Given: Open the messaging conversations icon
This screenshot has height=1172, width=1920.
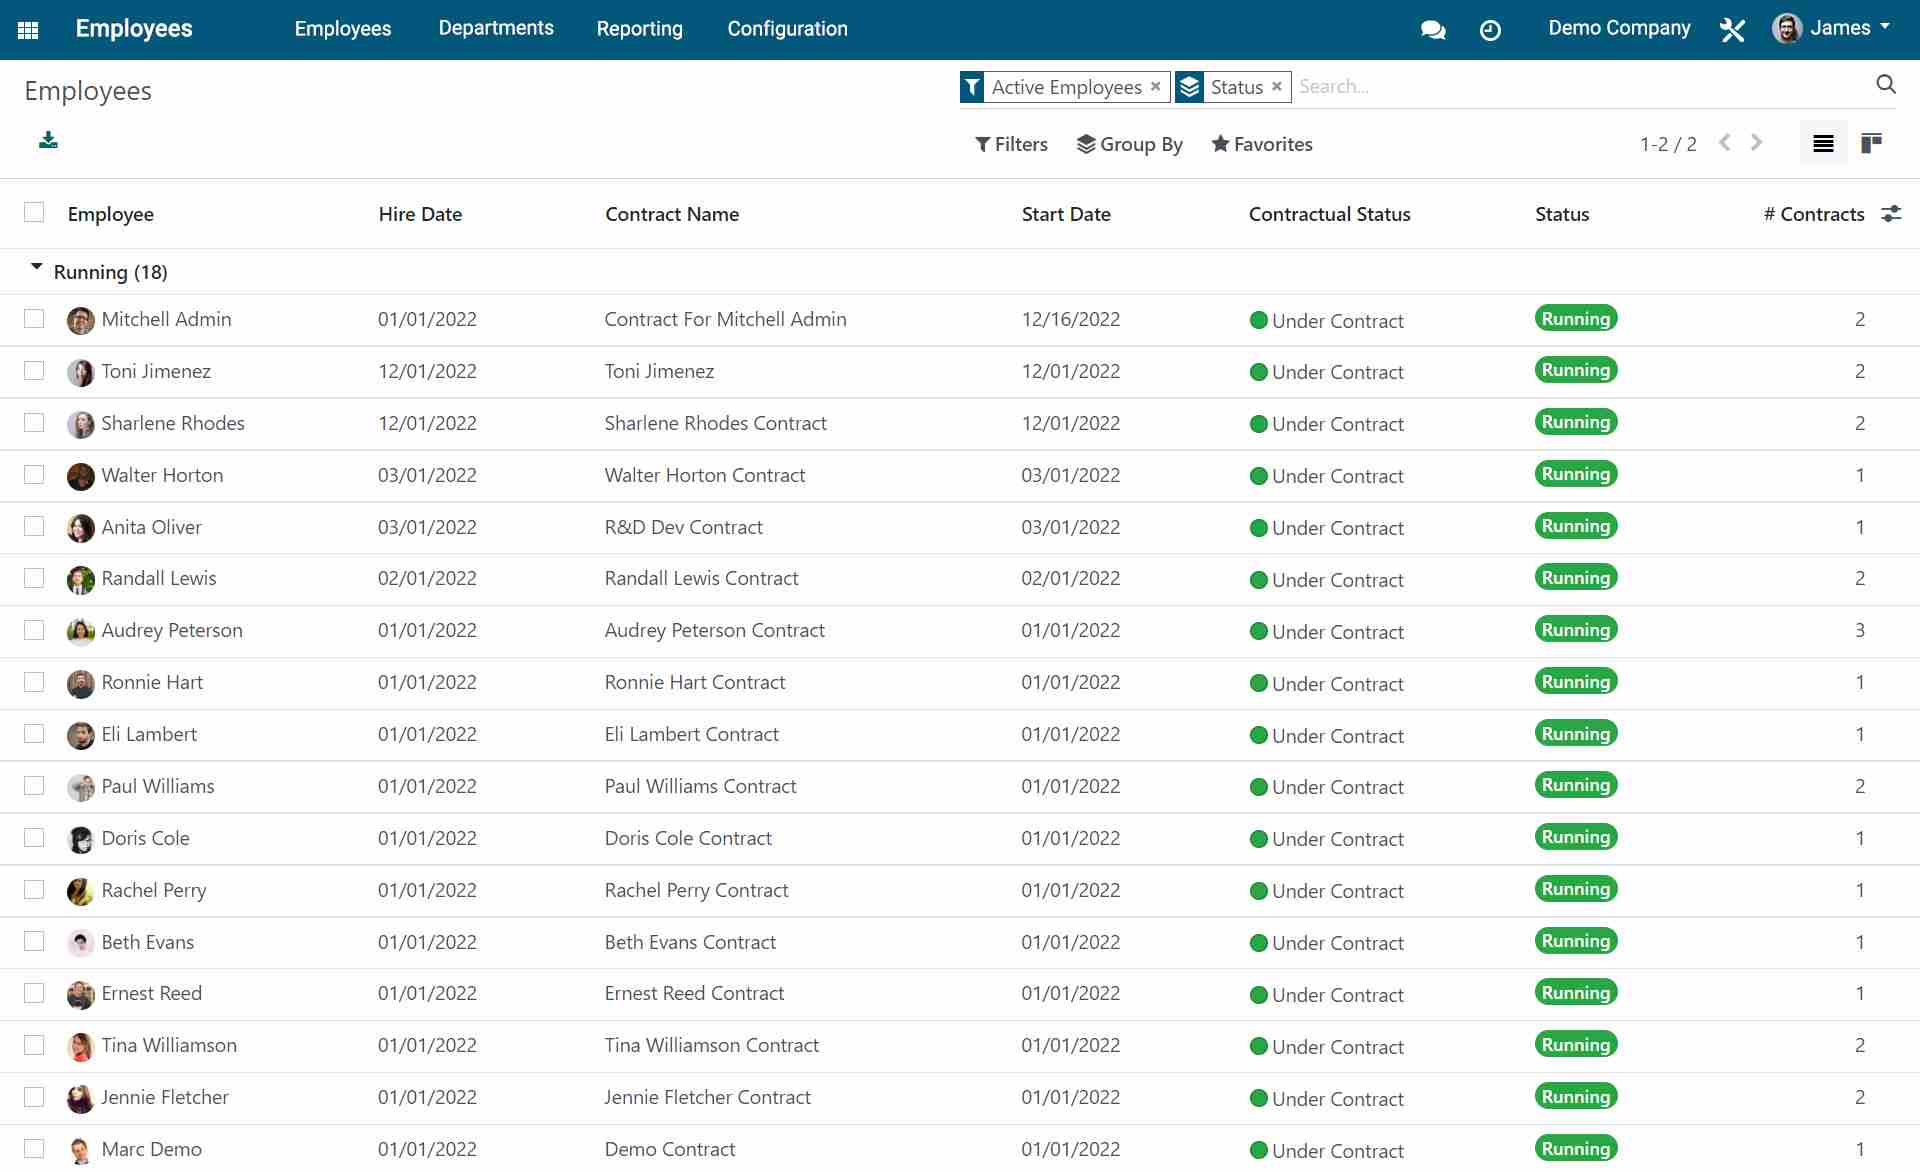Looking at the screenshot, I should tap(1433, 29).
